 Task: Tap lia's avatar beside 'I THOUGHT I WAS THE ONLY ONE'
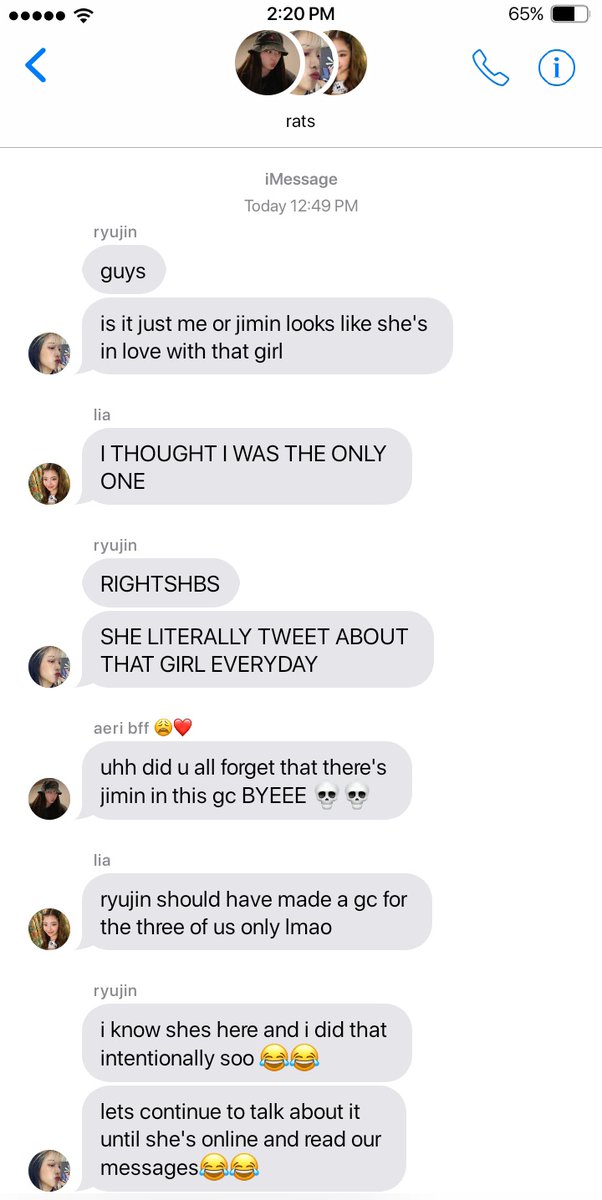coord(49,484)
